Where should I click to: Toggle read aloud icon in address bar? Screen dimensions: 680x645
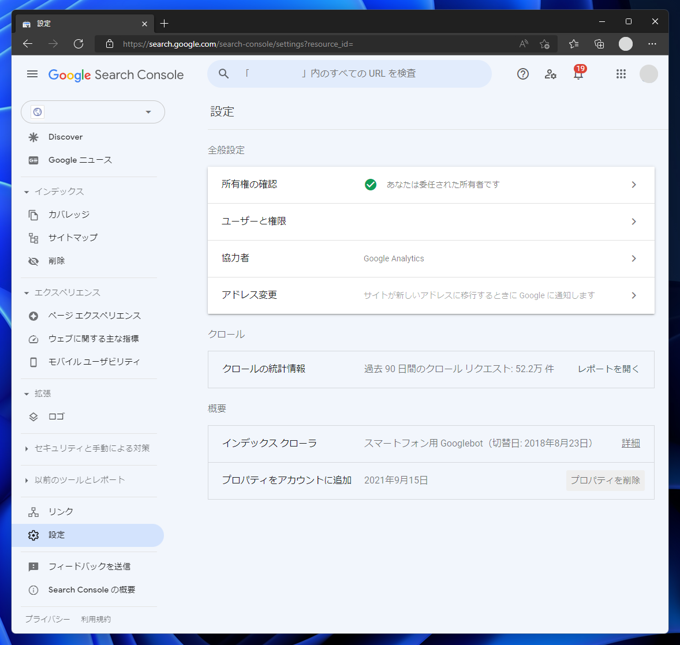tap(523, 44)
